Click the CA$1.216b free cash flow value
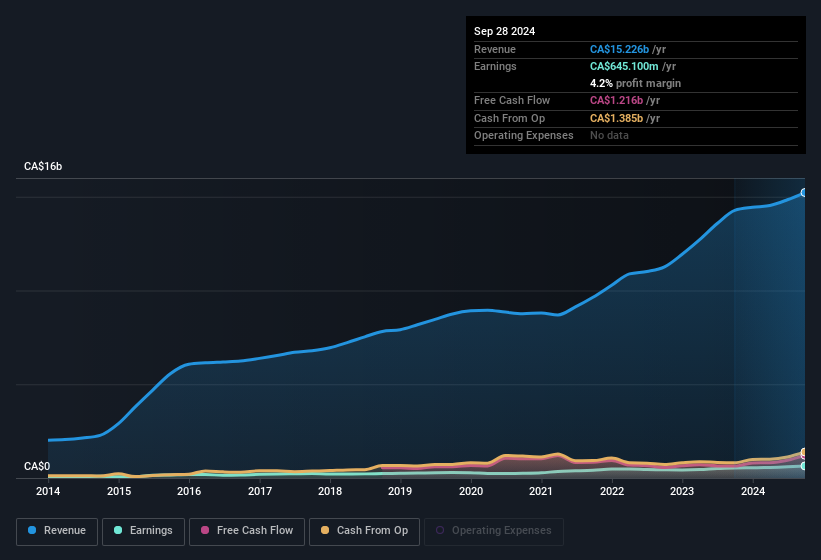821x560 pixels. coord(616,100)
